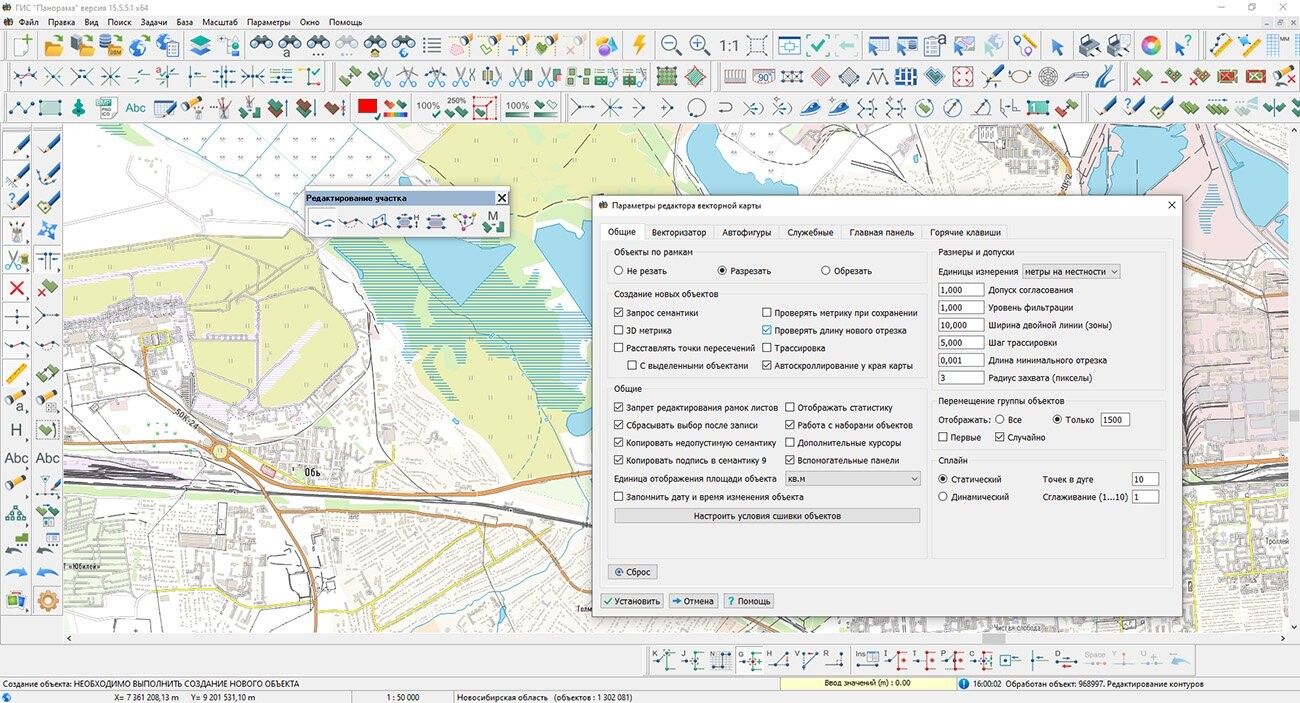Uncheck Запрос семантики checkbox
This screenshot has height=703, width=1300.
click(619, 313)
